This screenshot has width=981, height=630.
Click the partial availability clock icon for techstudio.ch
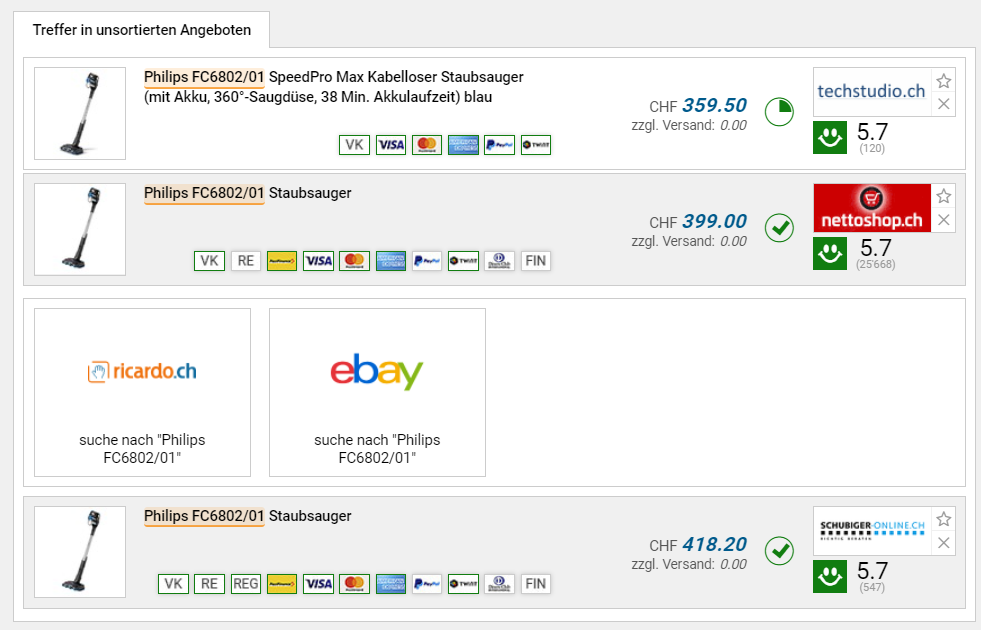click(x=779, y=112)
